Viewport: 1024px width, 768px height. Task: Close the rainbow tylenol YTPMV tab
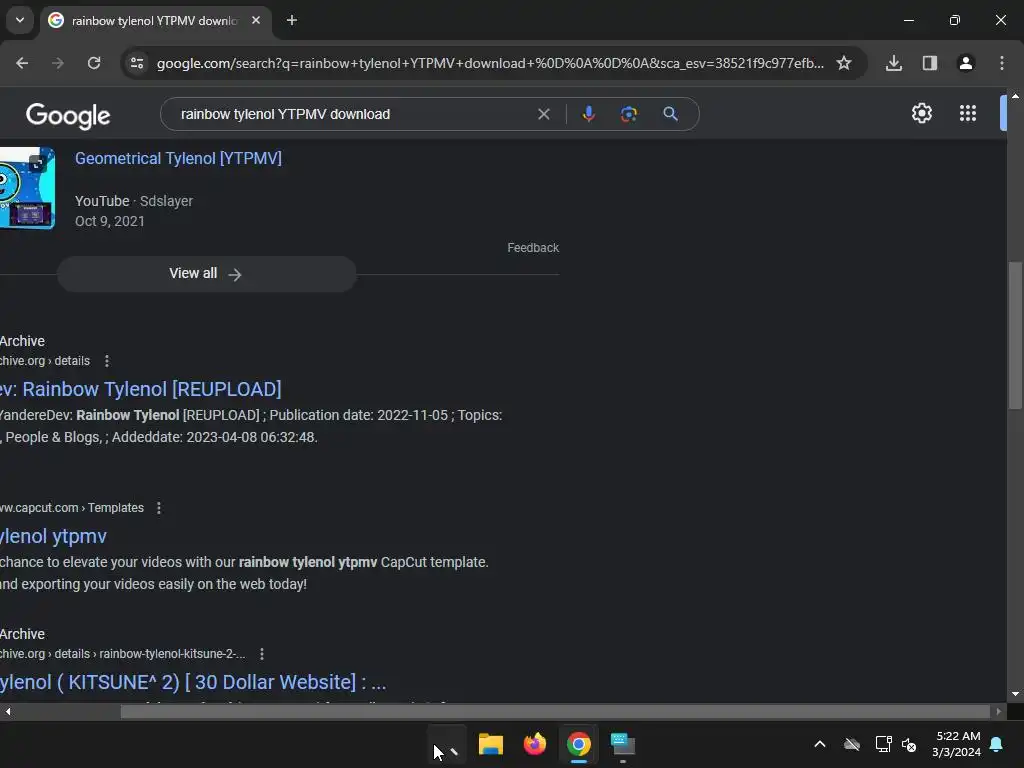tap(256, 20)
